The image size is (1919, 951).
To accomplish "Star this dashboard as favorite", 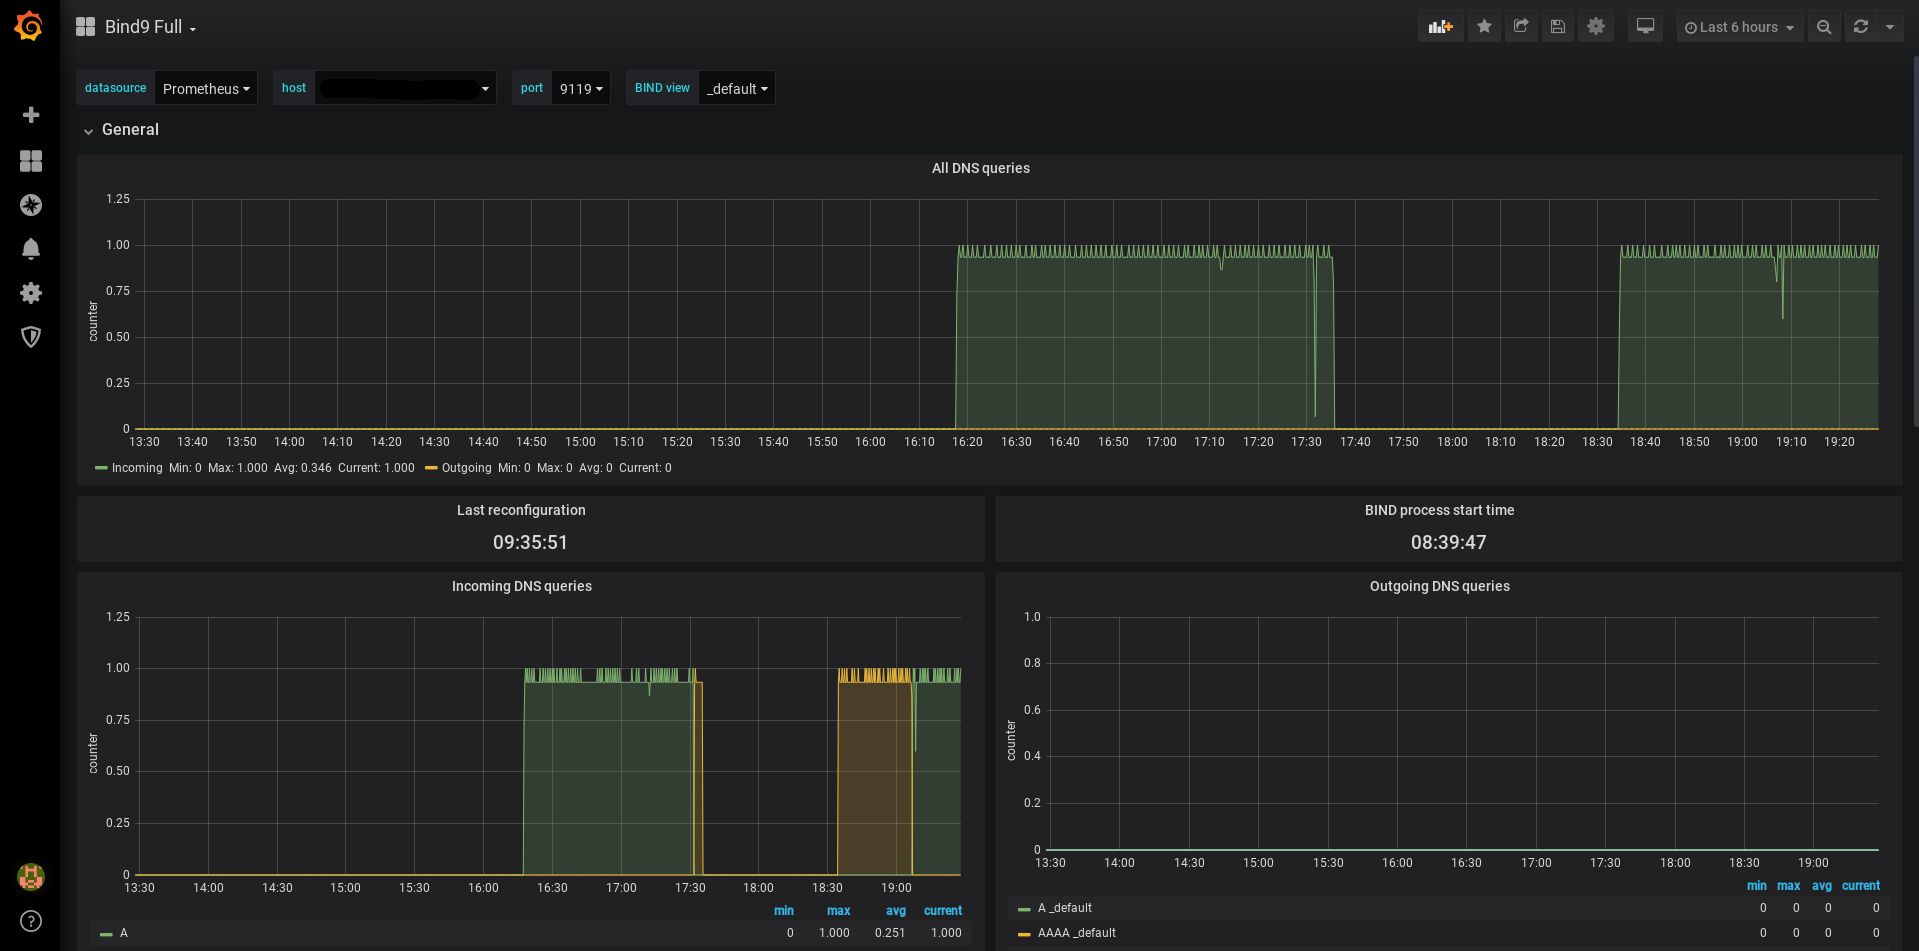I will point(1484,27).
